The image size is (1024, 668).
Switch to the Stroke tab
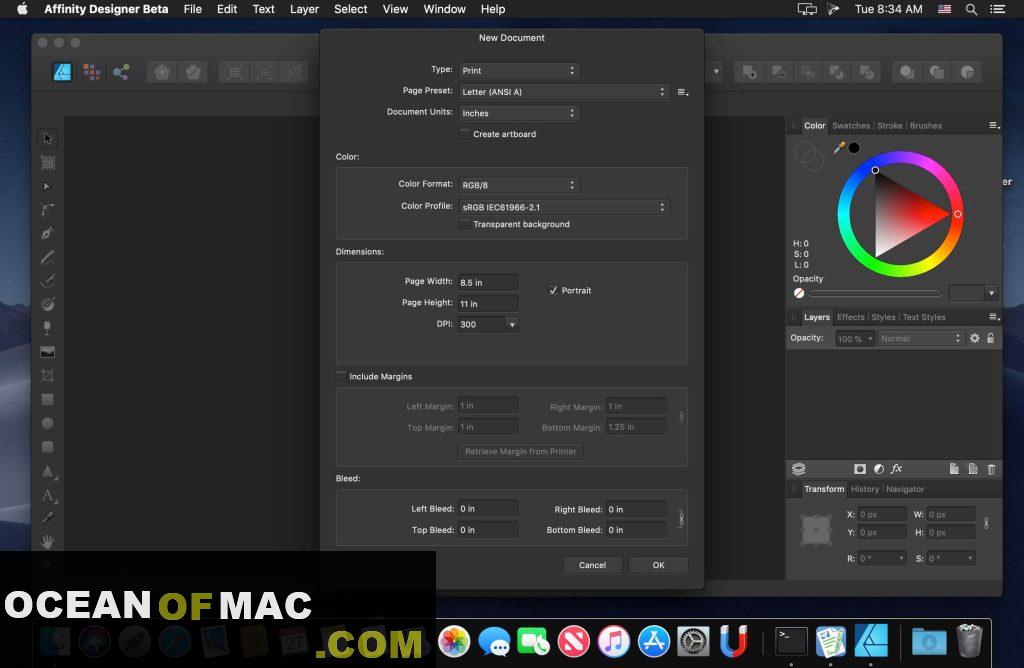point(889,125)
